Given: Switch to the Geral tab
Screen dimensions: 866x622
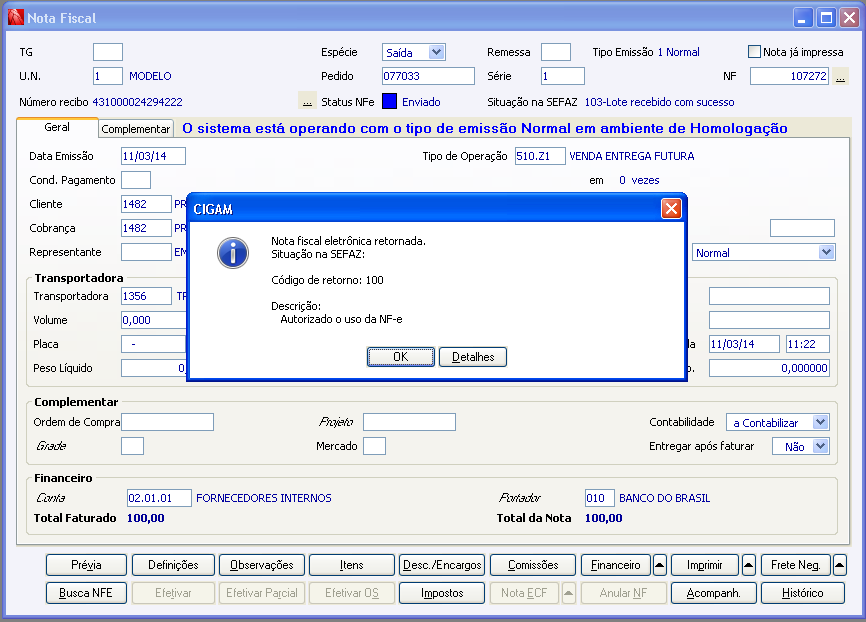Looking at the screenshot, I should (57, 128).
